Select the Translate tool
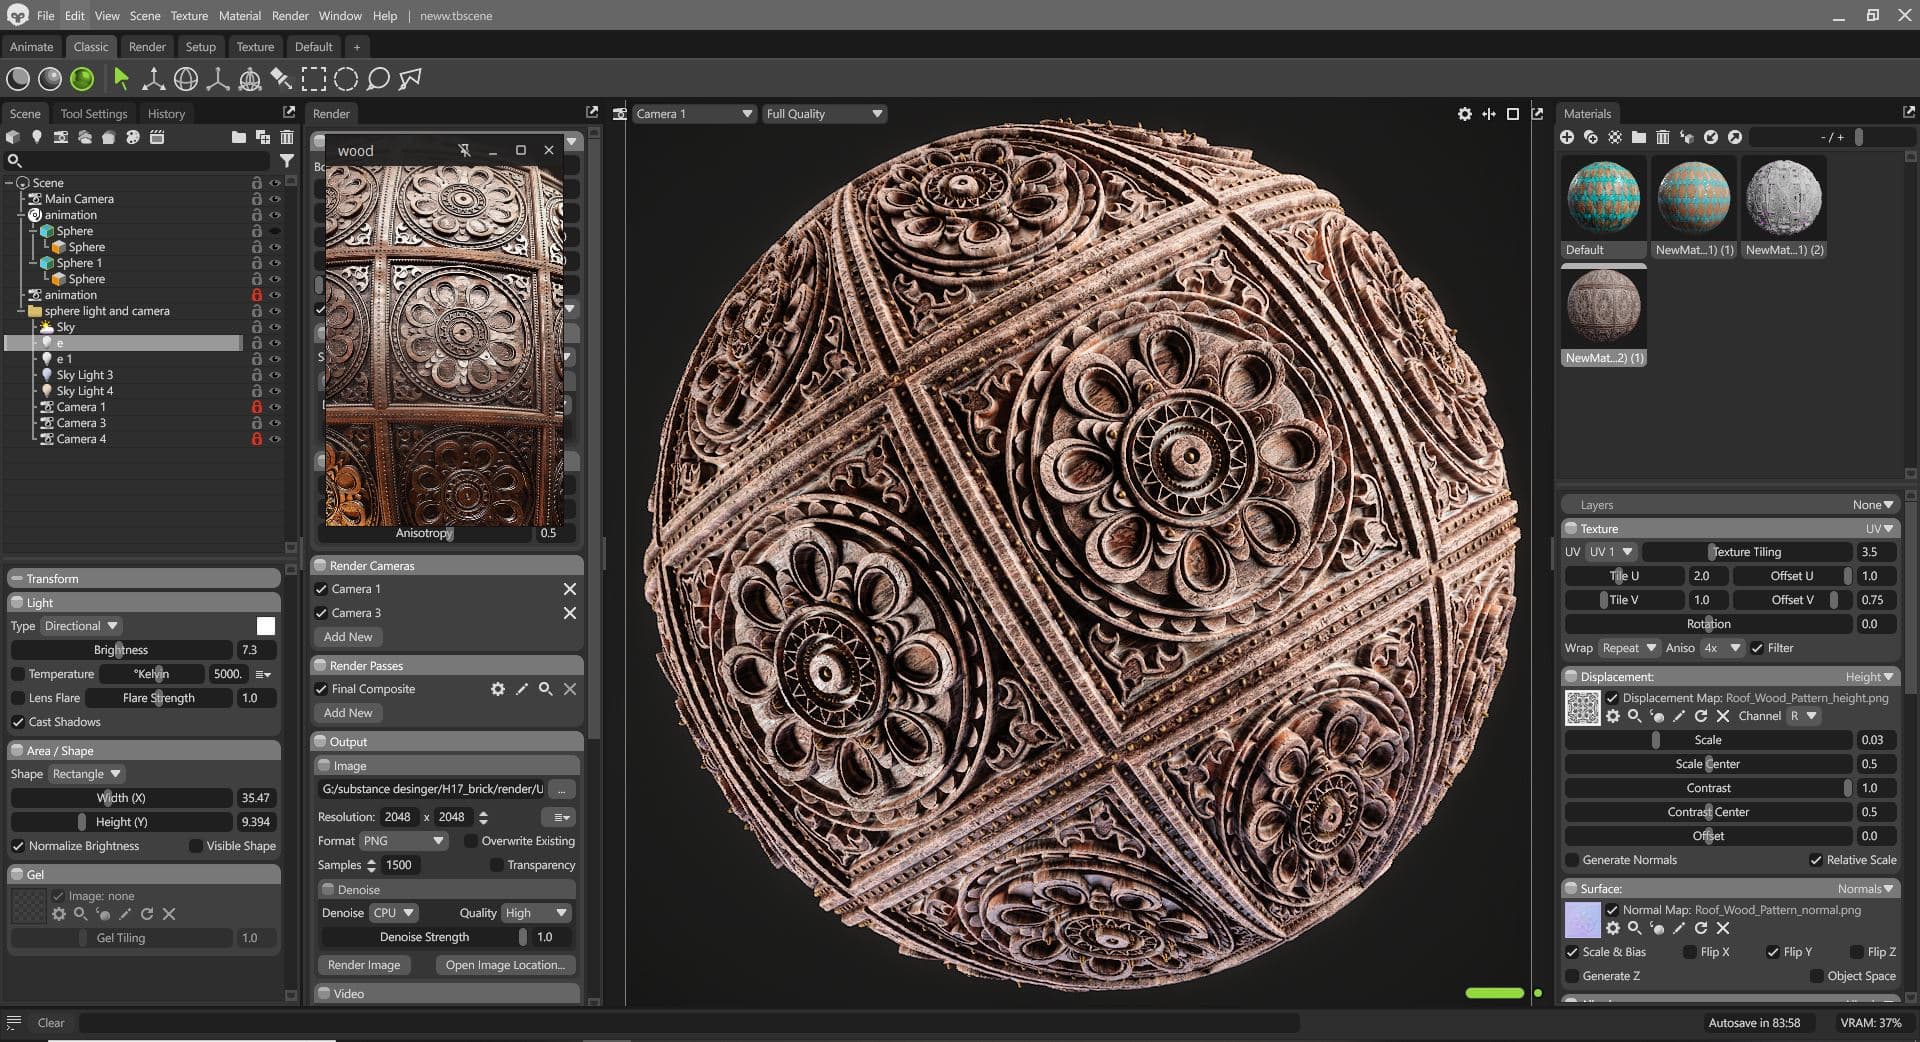This screenshot has height=1042, width=1920. pos(153,78)
